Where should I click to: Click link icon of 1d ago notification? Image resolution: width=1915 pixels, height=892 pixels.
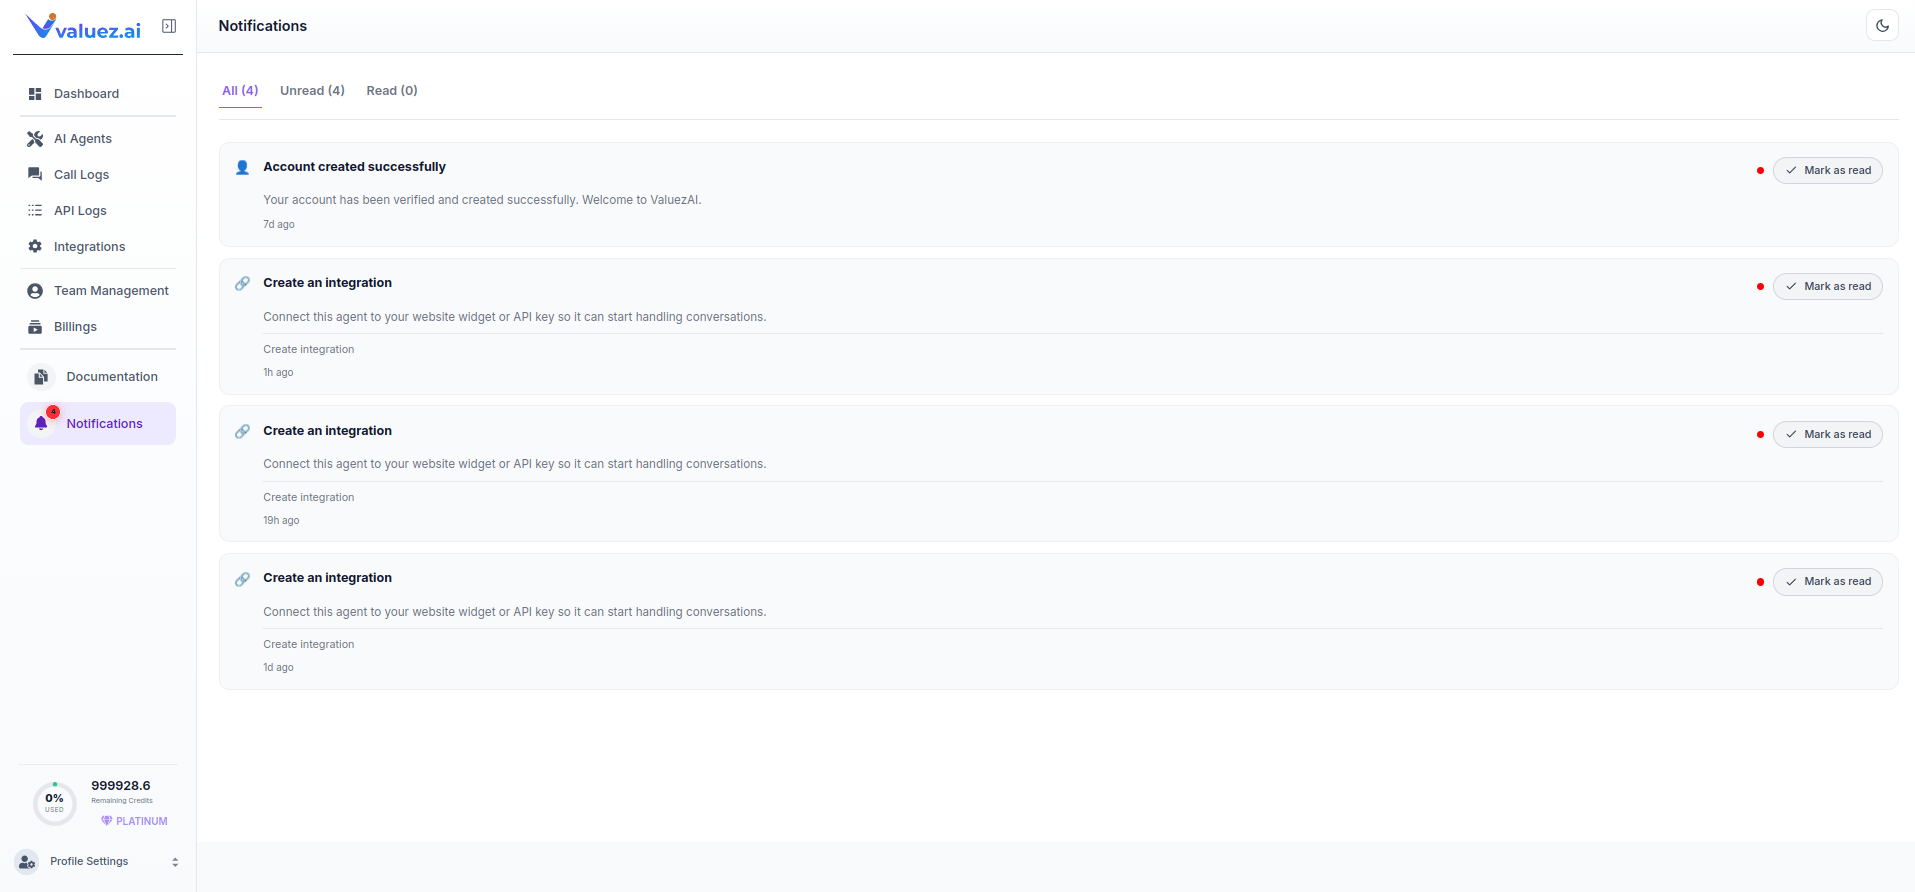pos(242,579)
